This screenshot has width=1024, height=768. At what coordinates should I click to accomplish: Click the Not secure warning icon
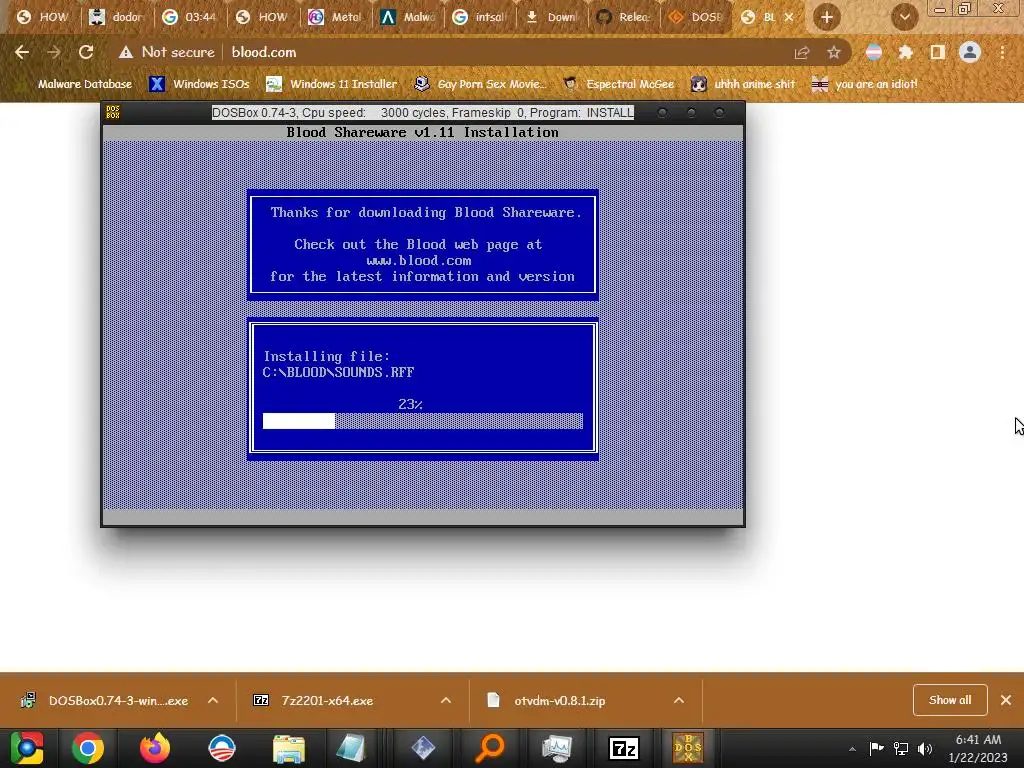[125, 52]
